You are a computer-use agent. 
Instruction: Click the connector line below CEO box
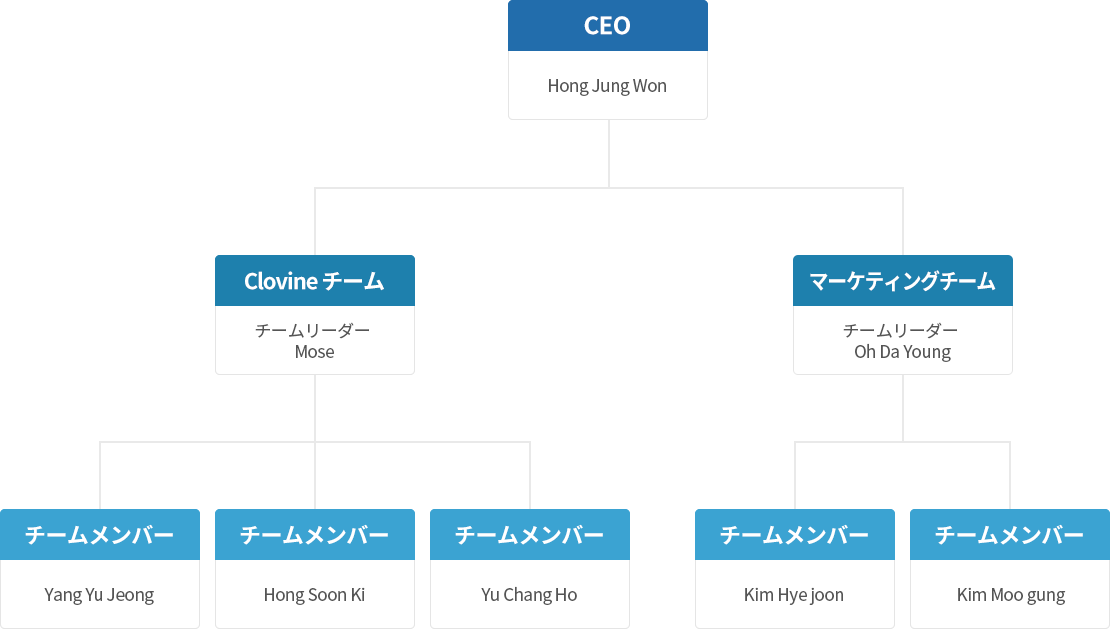coord(609,154)
